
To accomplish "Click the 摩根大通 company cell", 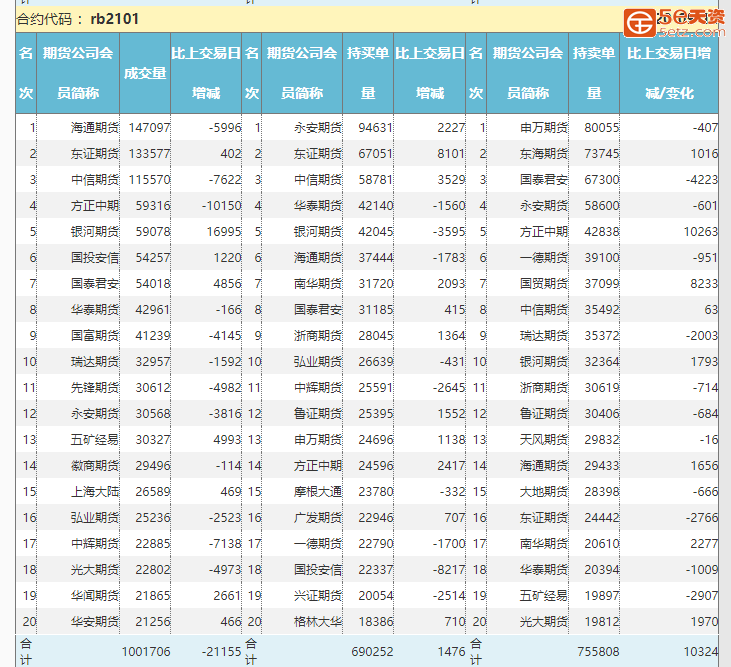I will 318,491.
